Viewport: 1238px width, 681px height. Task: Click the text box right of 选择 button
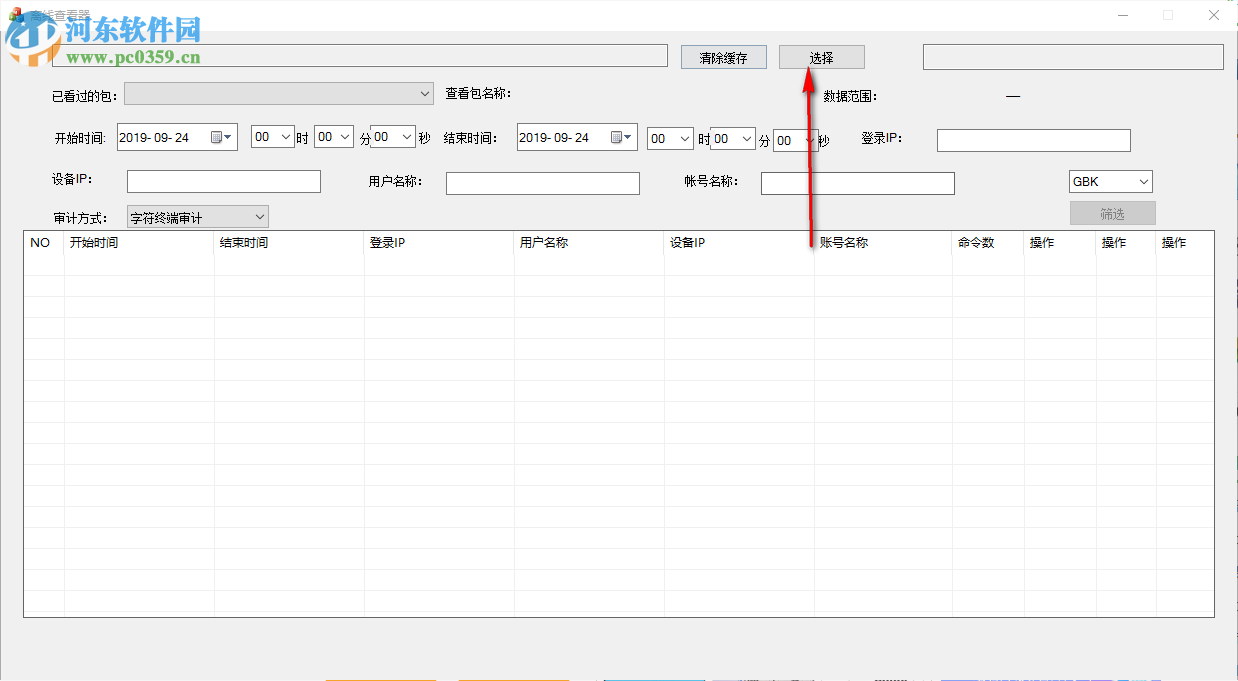point(1073,57)
